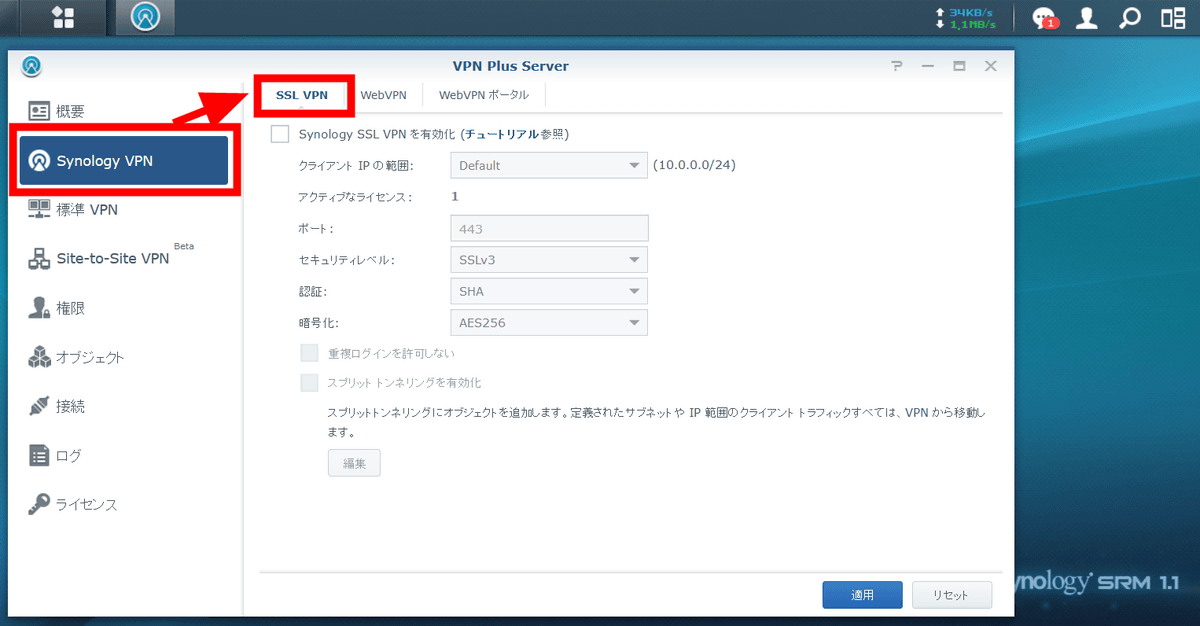Open the user account options icon
This screenshot has height=626, width=1200.
(1086, 18)
